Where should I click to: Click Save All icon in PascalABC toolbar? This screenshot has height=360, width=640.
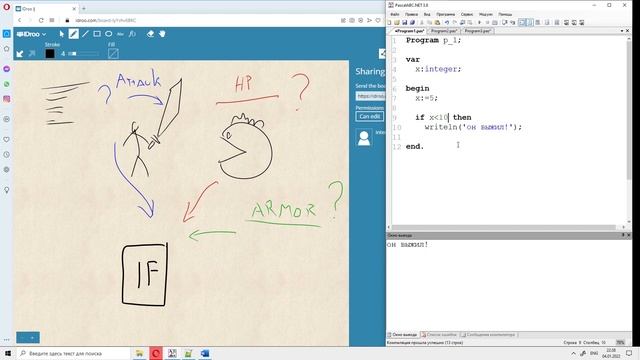tap(412, 22)
